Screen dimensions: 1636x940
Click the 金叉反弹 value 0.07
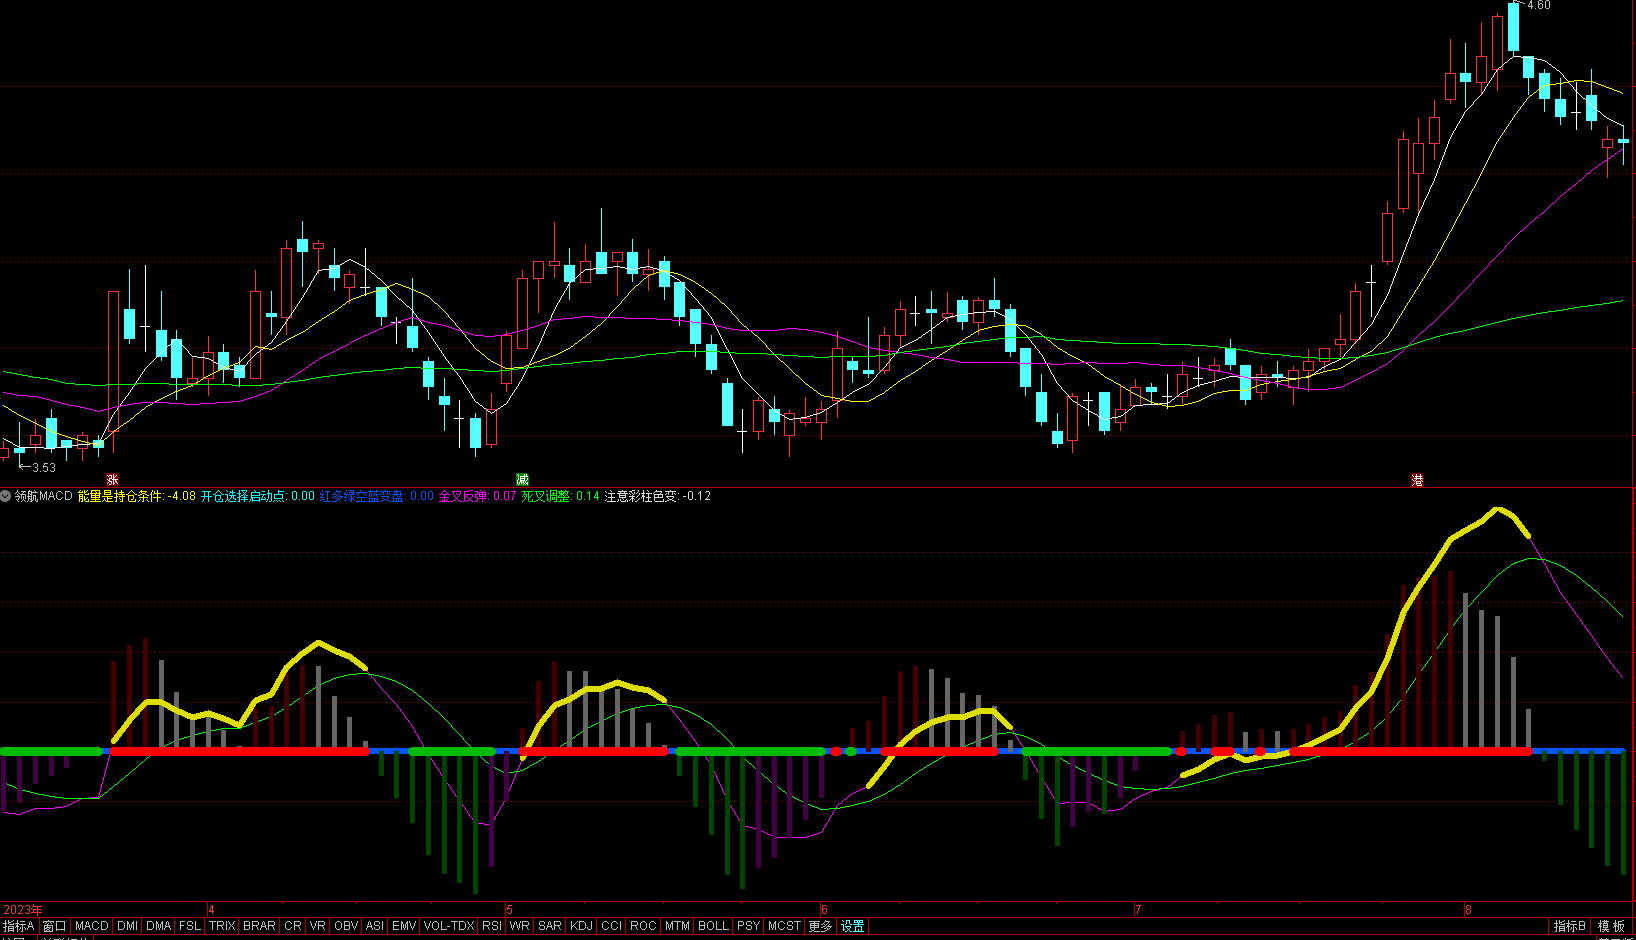[505, 496]
